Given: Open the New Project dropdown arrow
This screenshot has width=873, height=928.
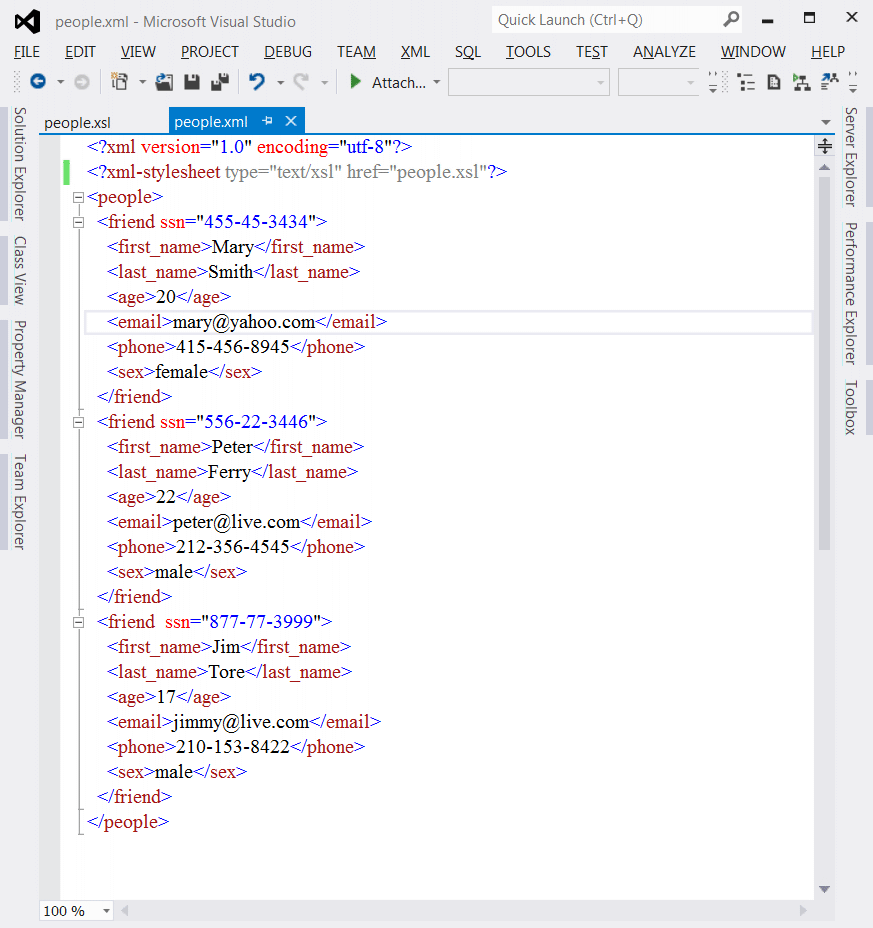Looking at the screenshot, I should coord(142,82).
